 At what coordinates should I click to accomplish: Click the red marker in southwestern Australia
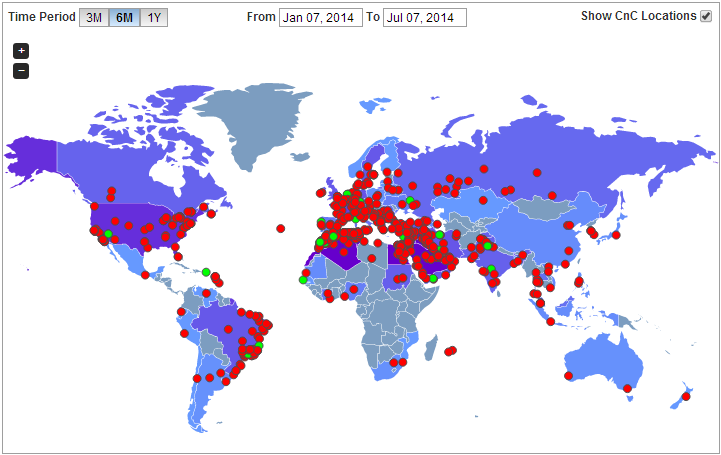569,376
